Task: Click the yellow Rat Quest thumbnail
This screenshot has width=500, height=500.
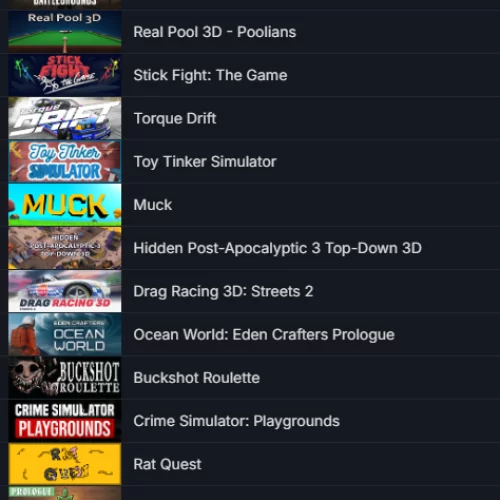Action: click(65, 464)
